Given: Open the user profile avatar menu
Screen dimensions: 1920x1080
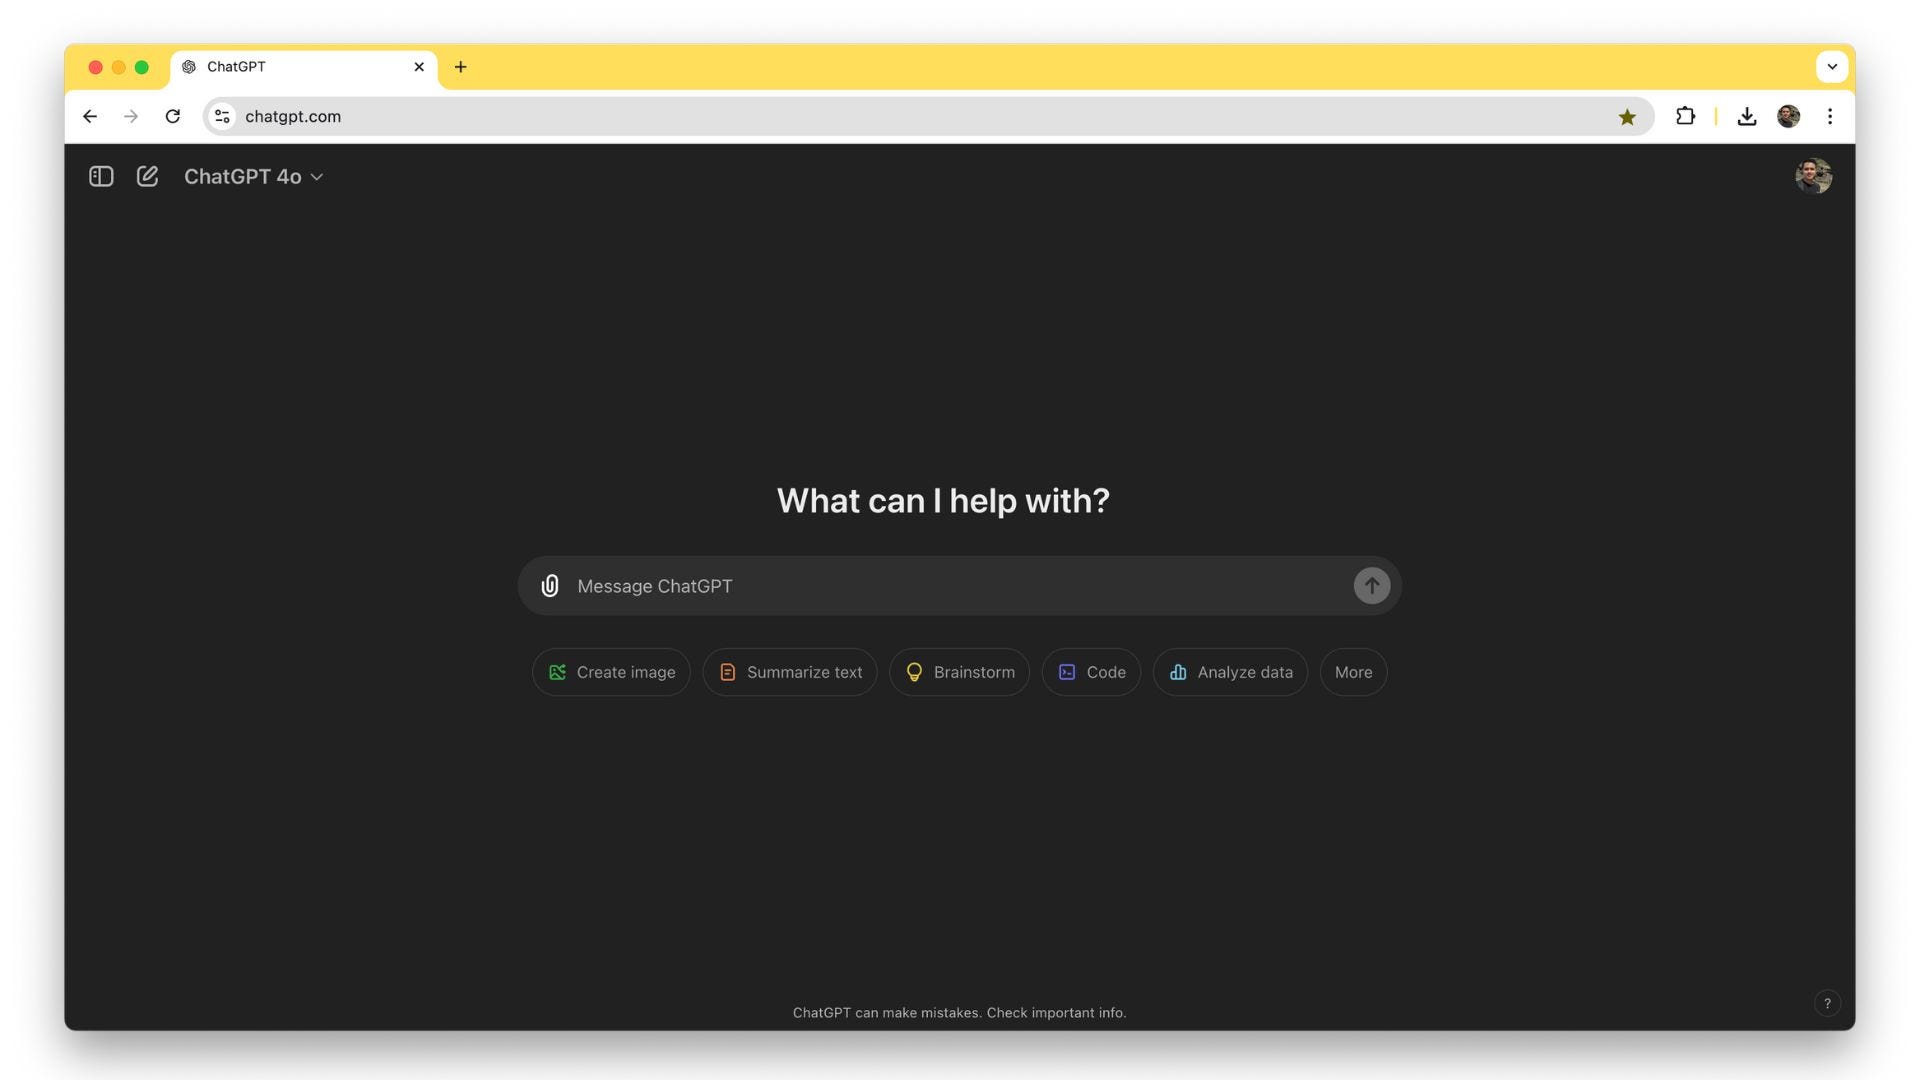Looking at the screenshot, I should click(x=1813, y=177).
